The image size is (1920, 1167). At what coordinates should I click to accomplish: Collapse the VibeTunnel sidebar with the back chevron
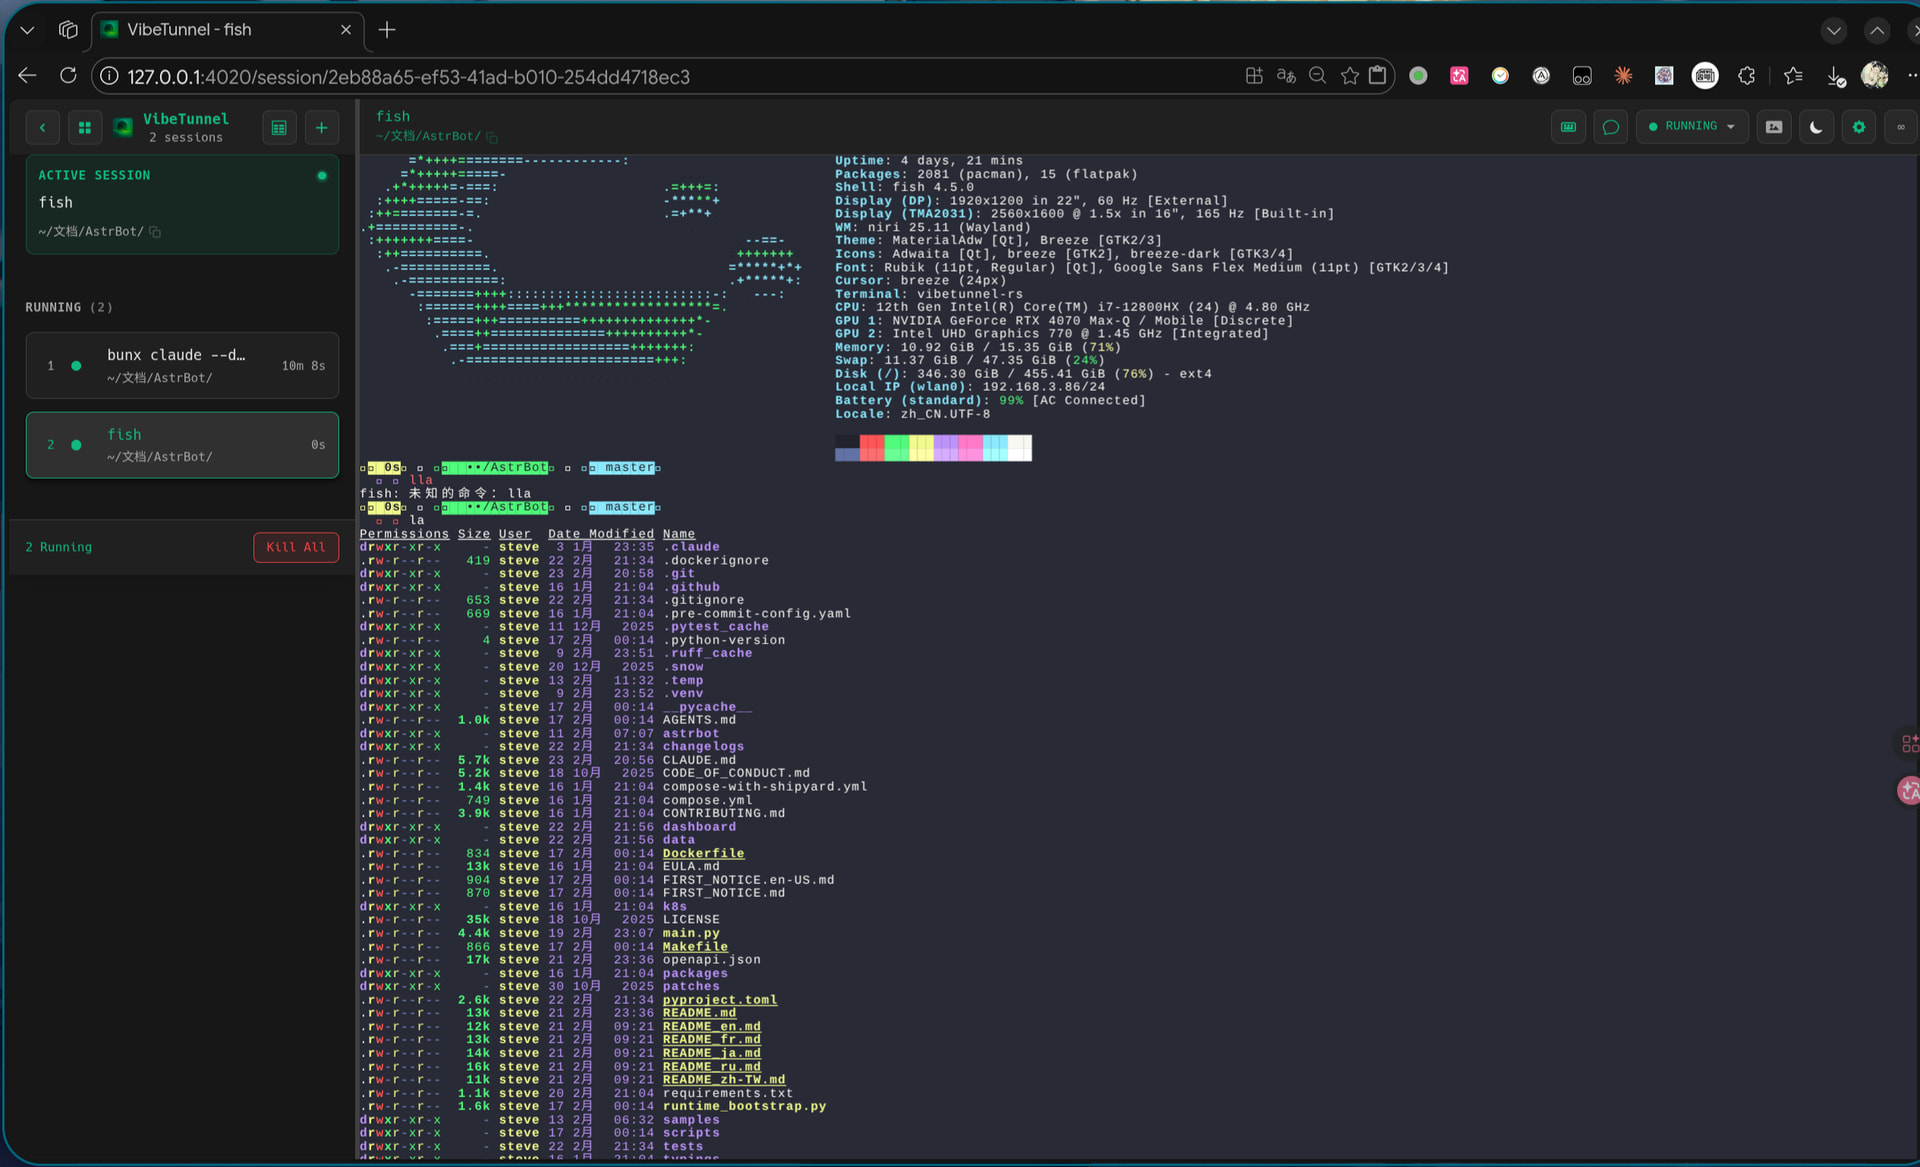click(x=42, y=127)
